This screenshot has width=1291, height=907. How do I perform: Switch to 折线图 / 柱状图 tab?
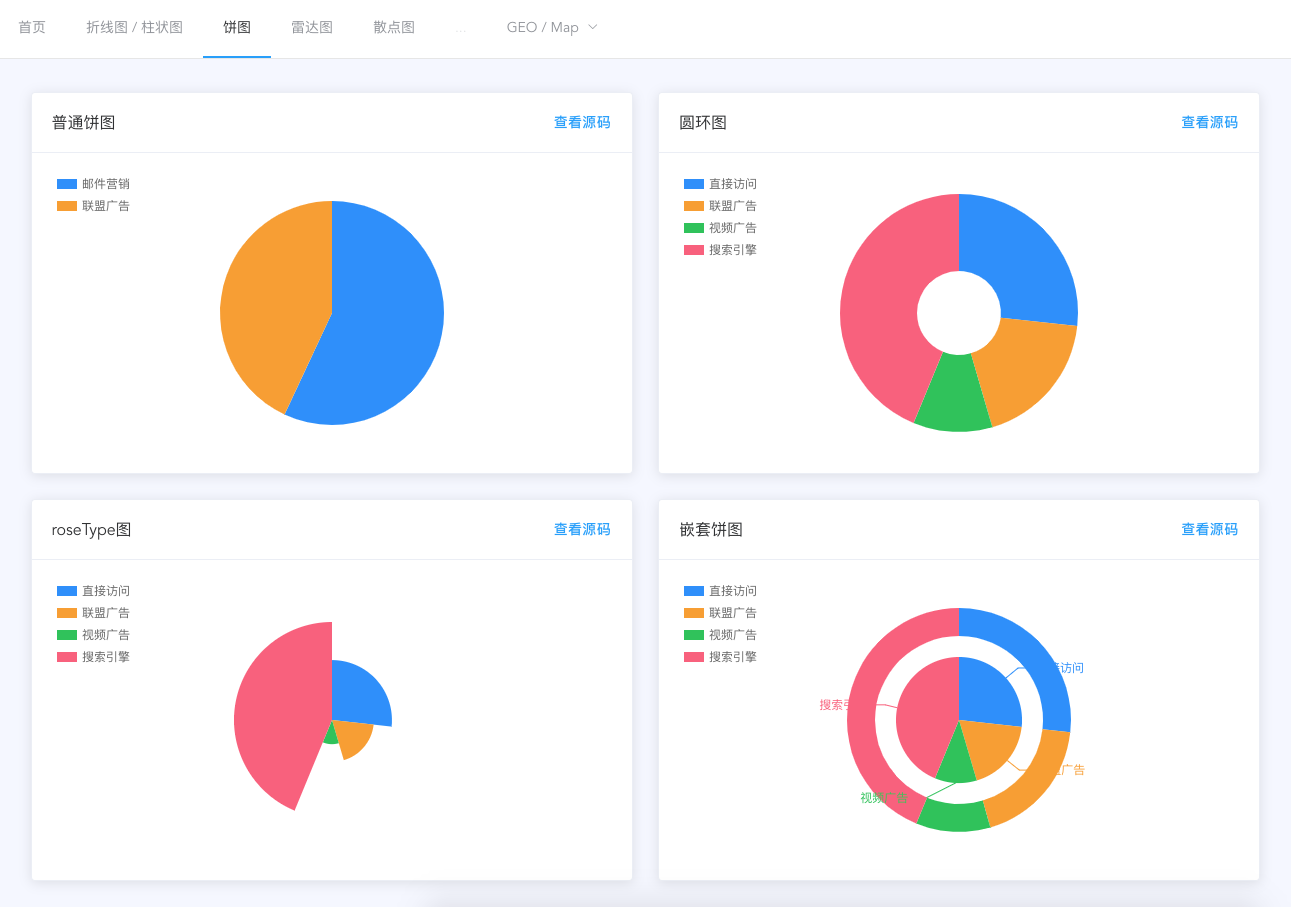134,27
